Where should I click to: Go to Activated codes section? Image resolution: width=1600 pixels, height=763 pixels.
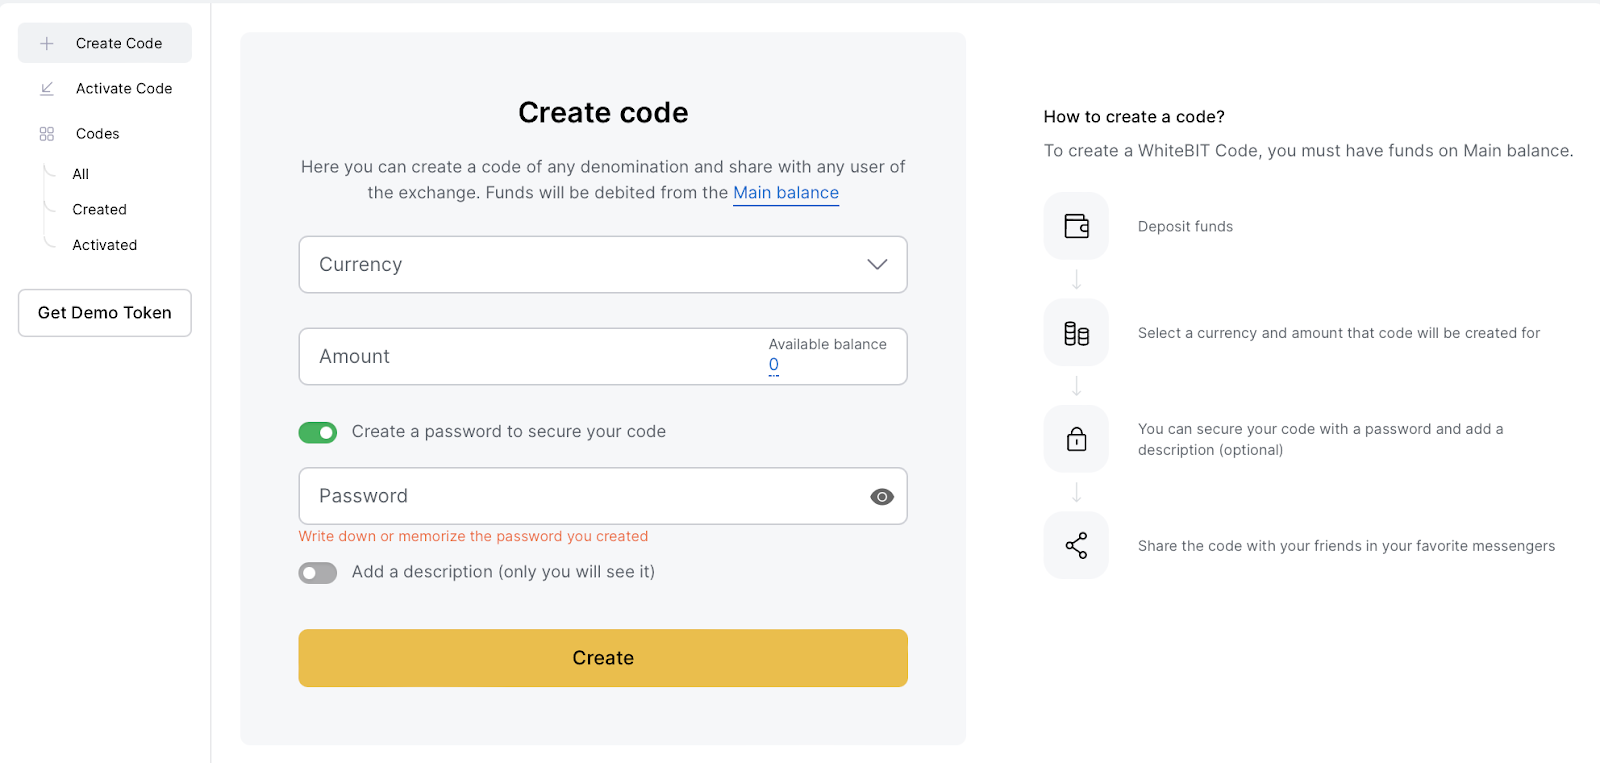(x=105, y=245)
